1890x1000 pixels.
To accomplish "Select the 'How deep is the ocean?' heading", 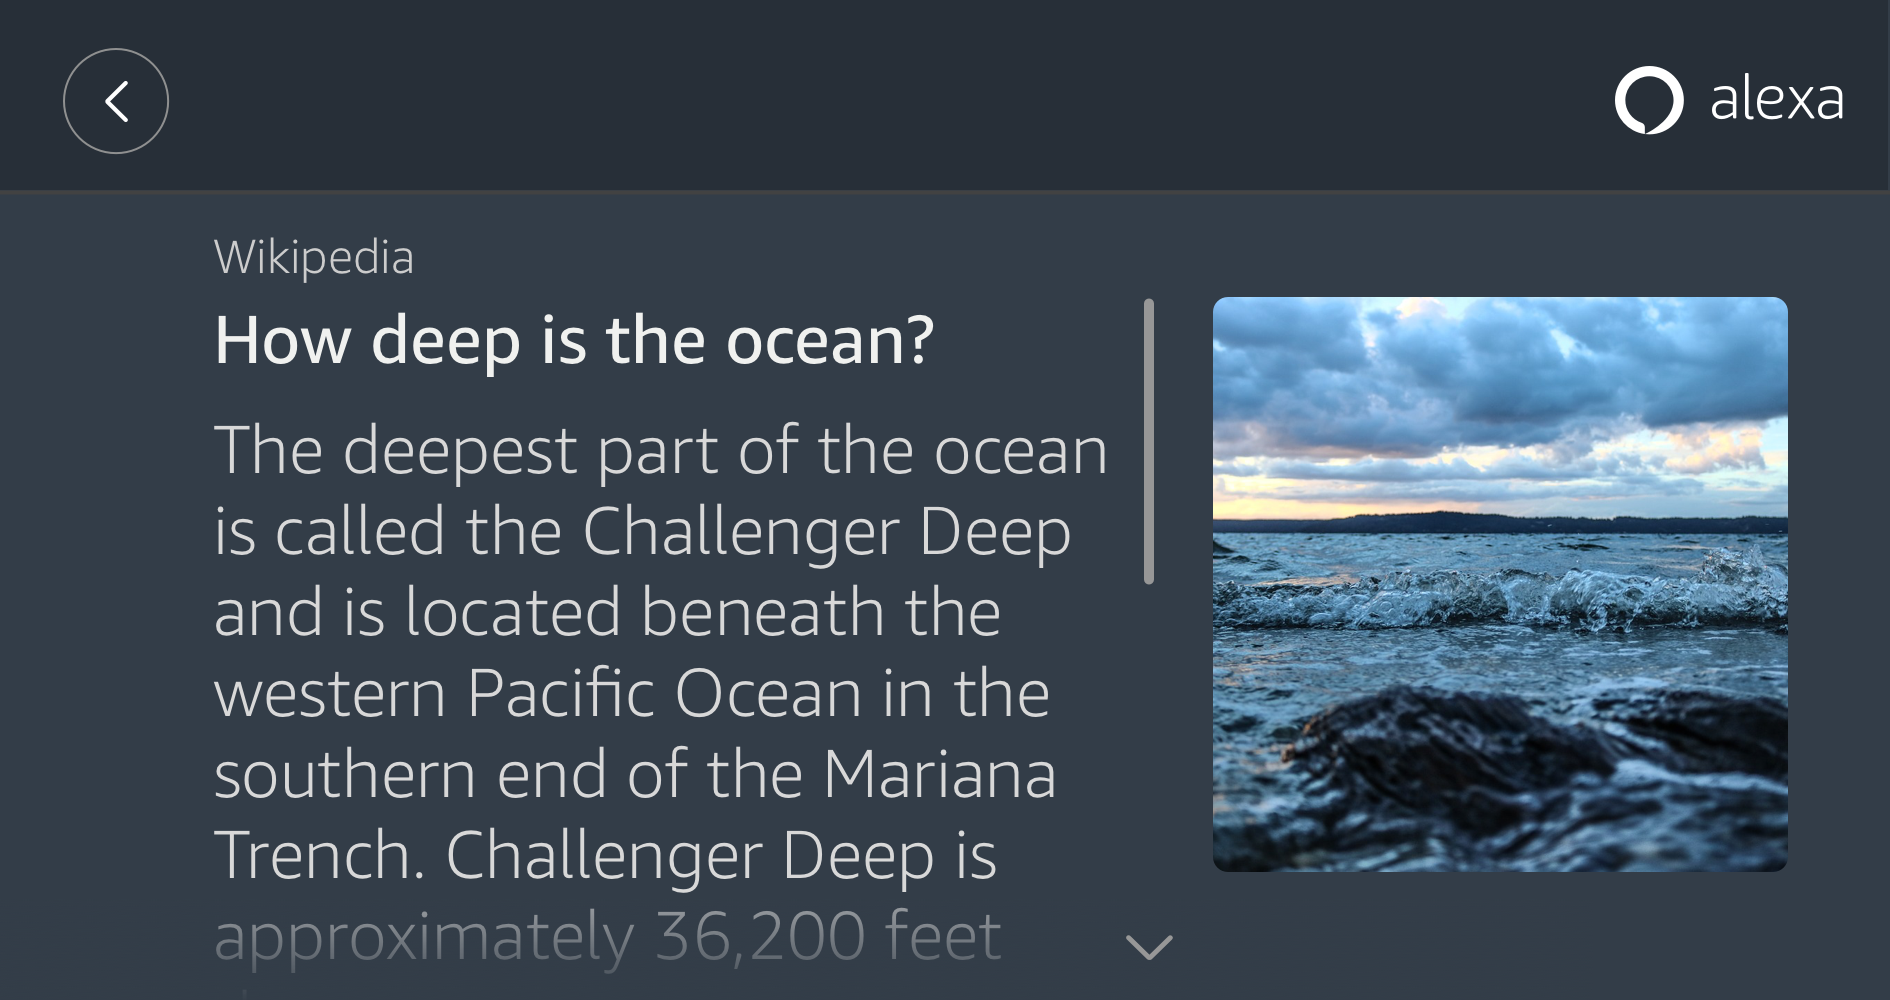I will coord(574,341).
